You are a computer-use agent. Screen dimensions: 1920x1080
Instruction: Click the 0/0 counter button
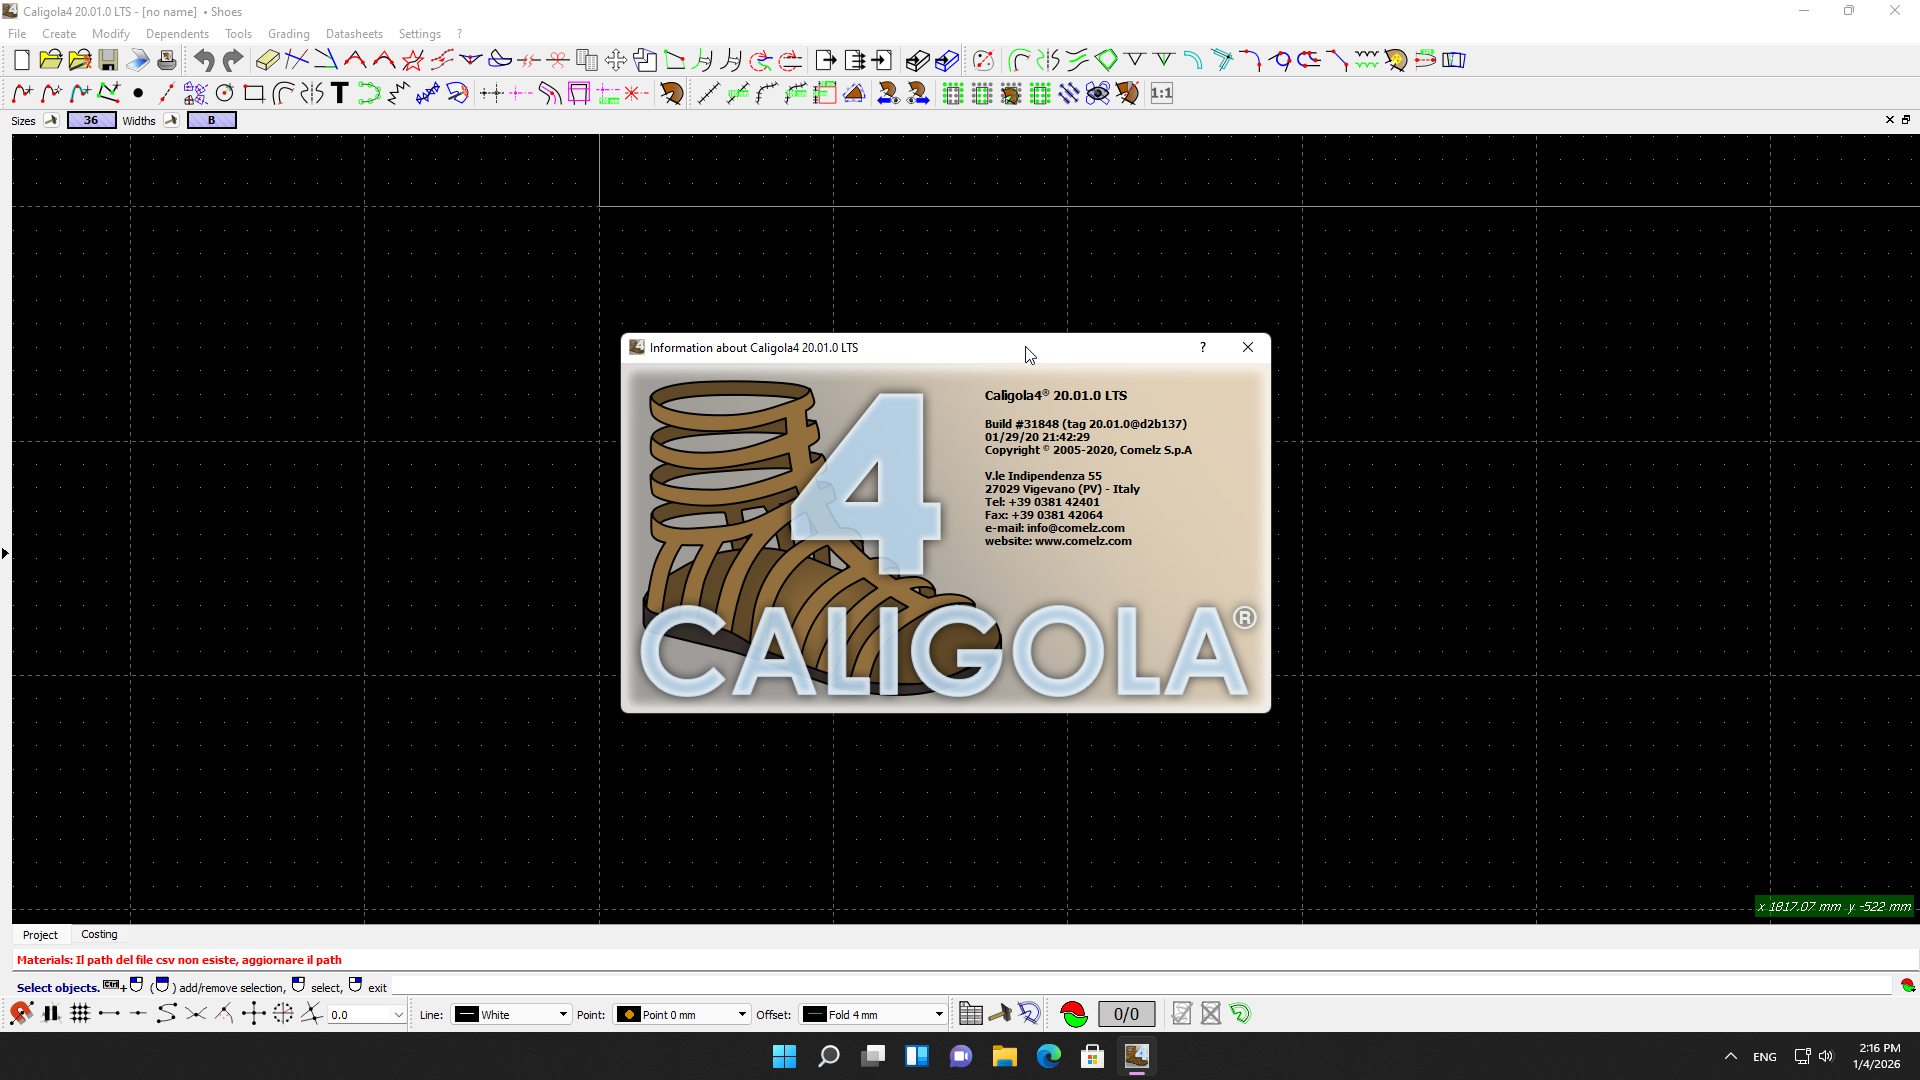(x=1126, y=1014)
